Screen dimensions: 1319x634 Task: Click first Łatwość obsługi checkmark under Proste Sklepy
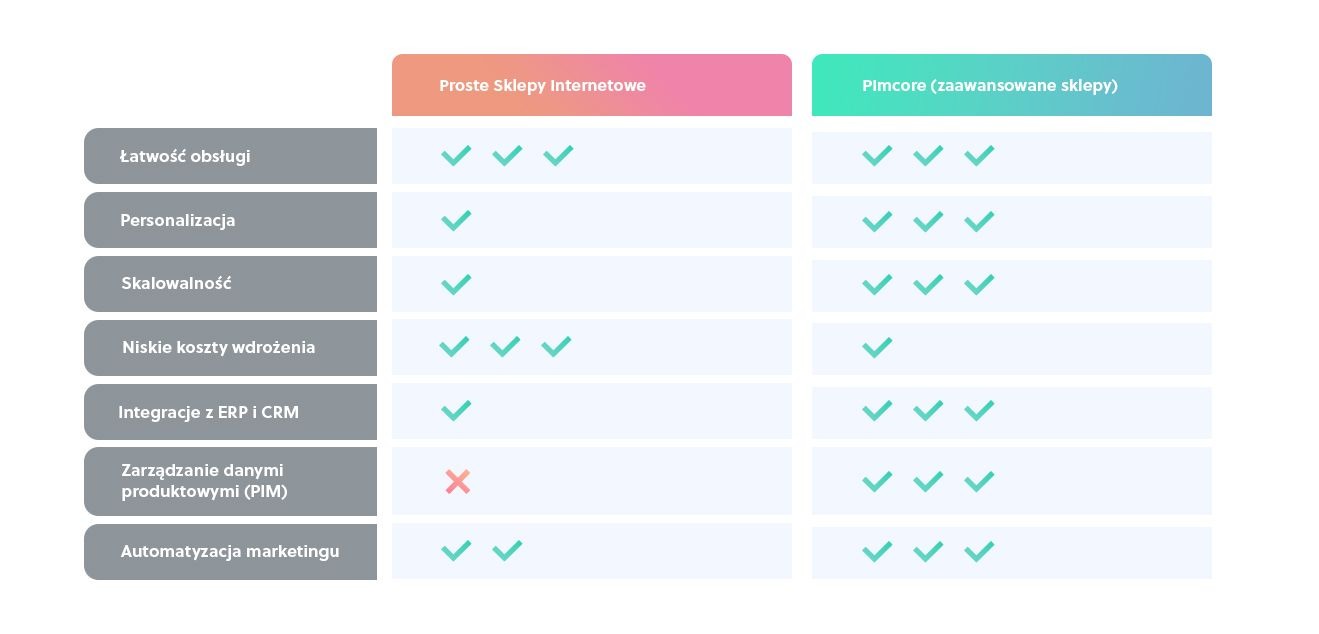tap(456, 155)
